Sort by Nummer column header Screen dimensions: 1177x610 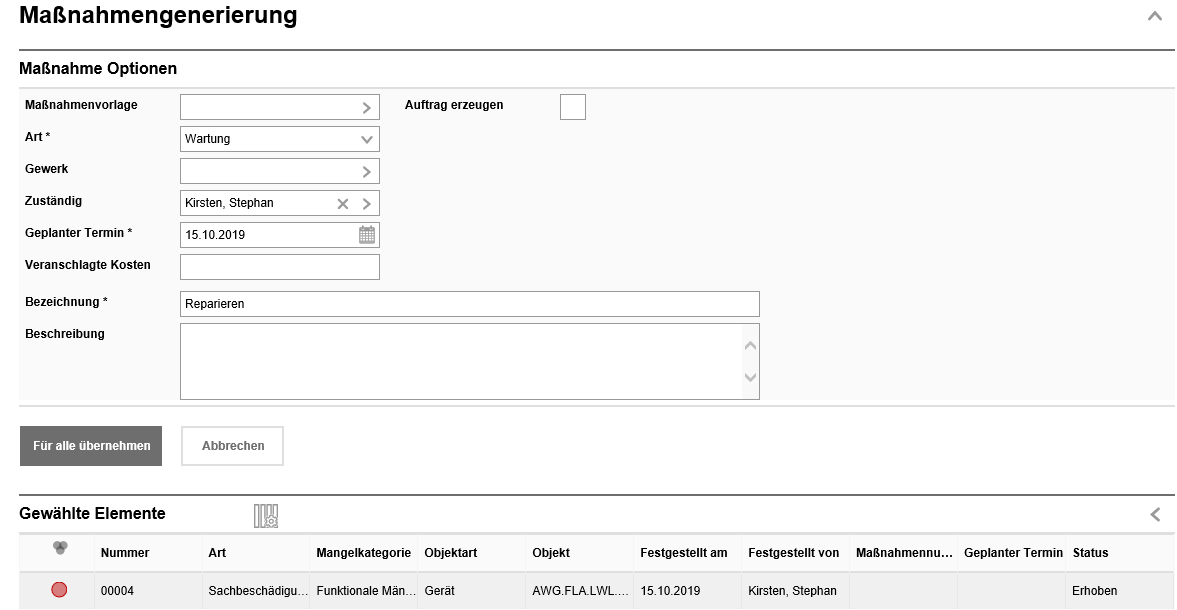click(x=125, y=553)
